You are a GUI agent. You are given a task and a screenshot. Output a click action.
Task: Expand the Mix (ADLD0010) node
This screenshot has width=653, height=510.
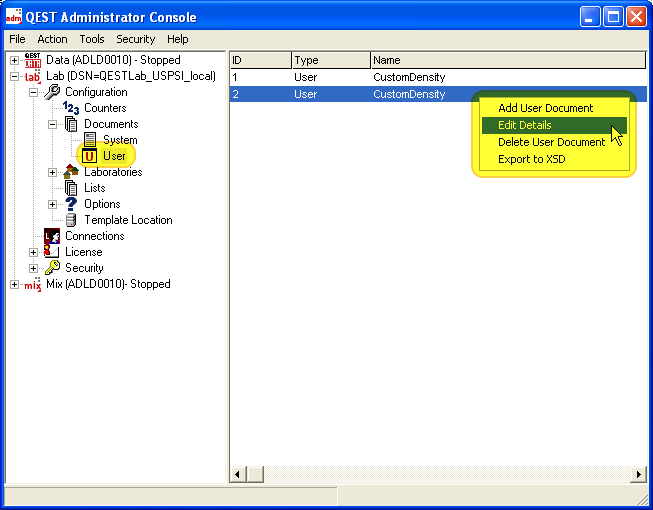tap(14, 284)
